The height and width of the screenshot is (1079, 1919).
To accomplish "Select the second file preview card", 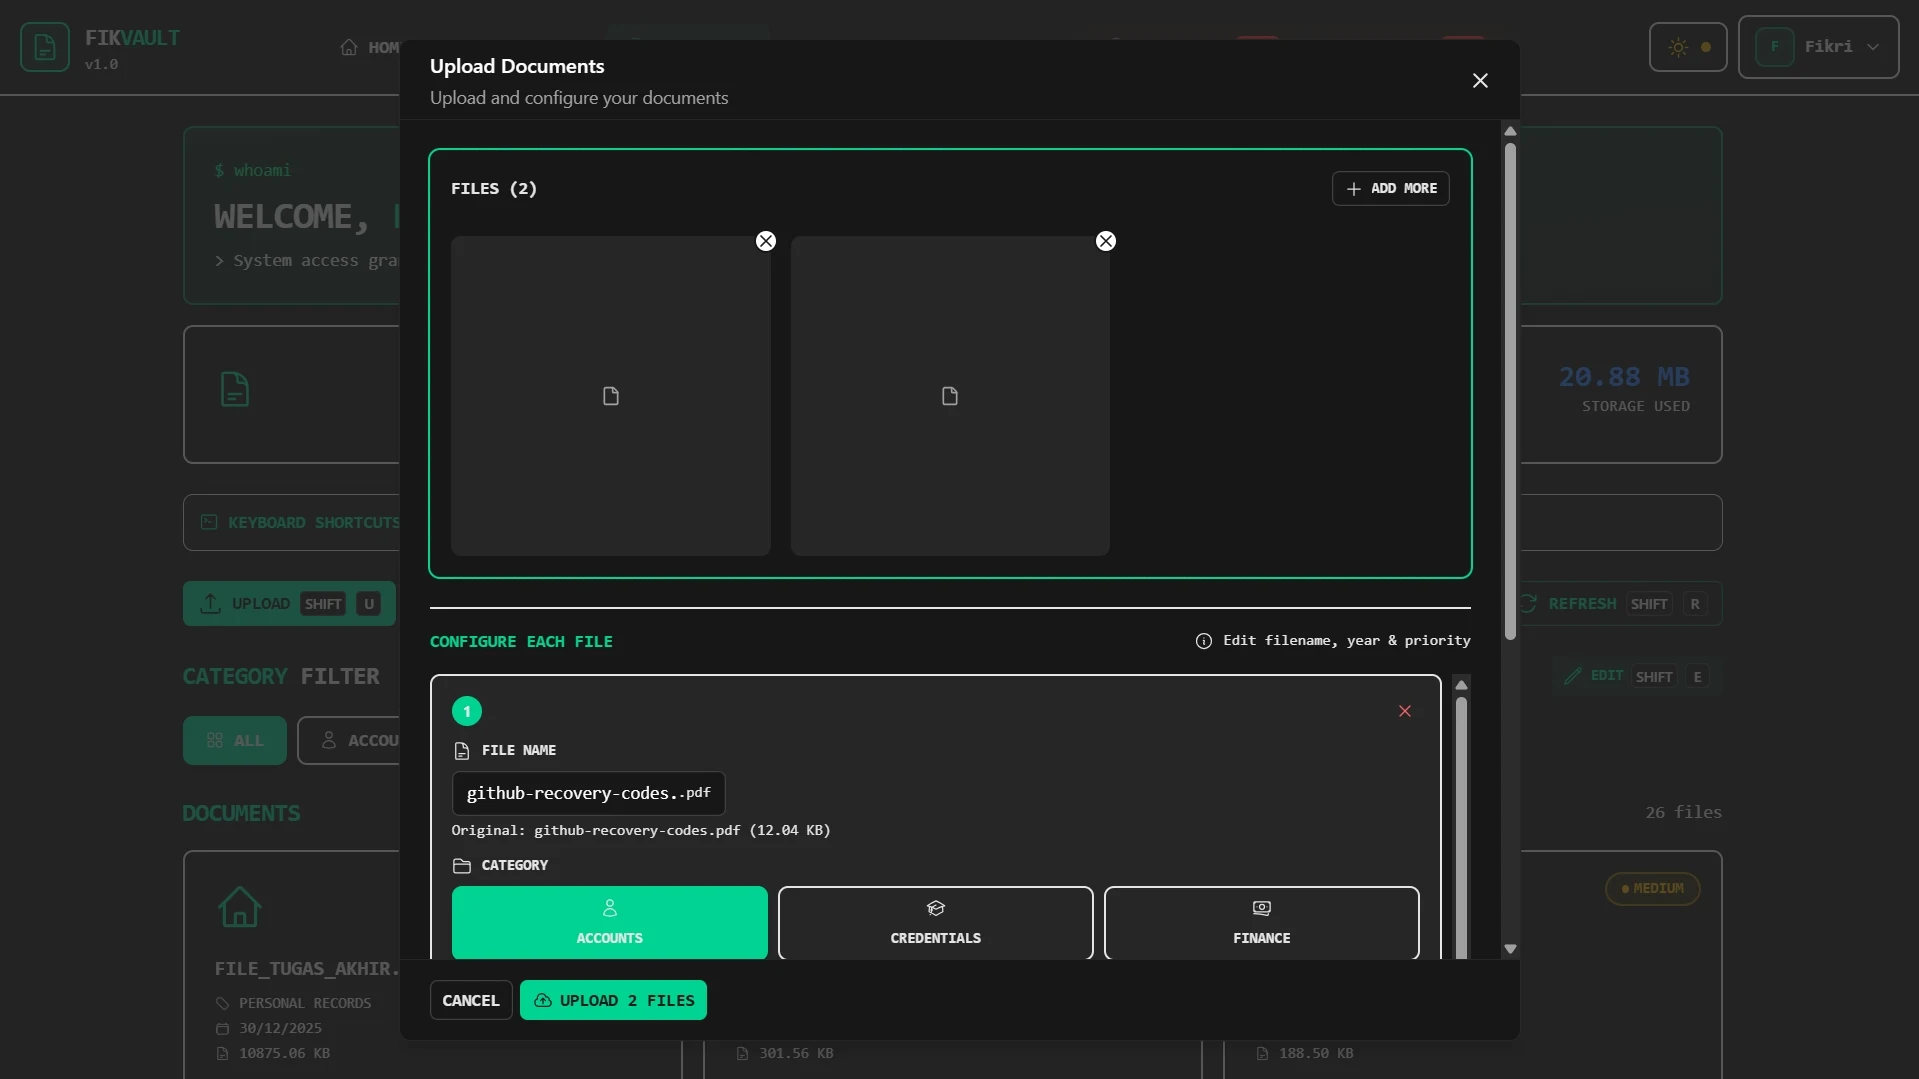I will tap(950, 396).
